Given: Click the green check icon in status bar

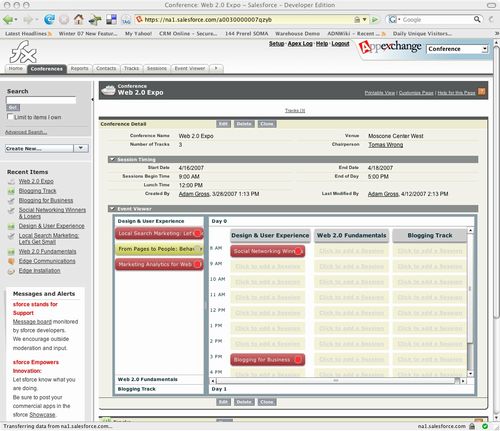Looking at the screenshot, I should (485, 426).
